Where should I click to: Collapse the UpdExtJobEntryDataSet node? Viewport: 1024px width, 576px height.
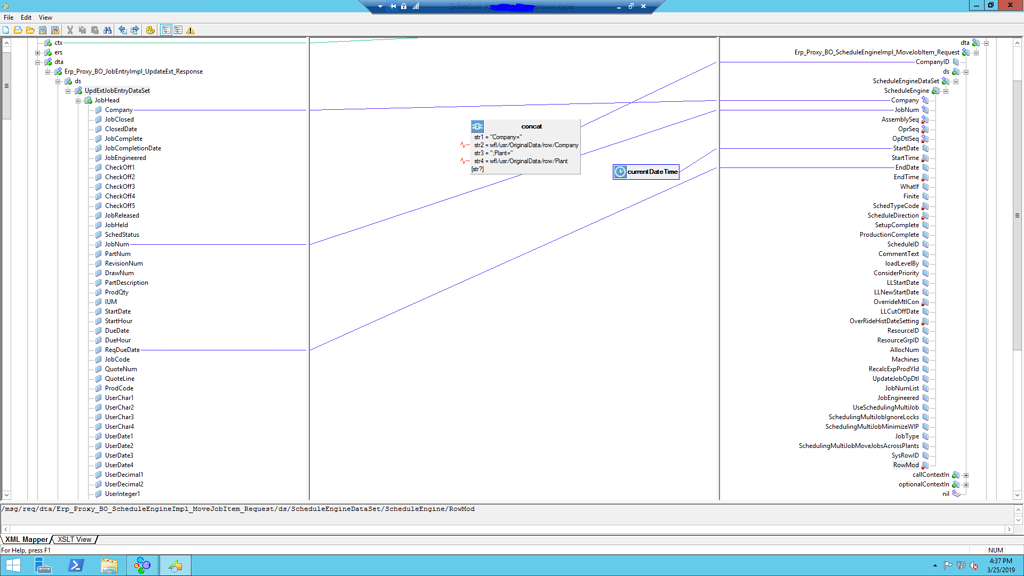click(66, 90)
